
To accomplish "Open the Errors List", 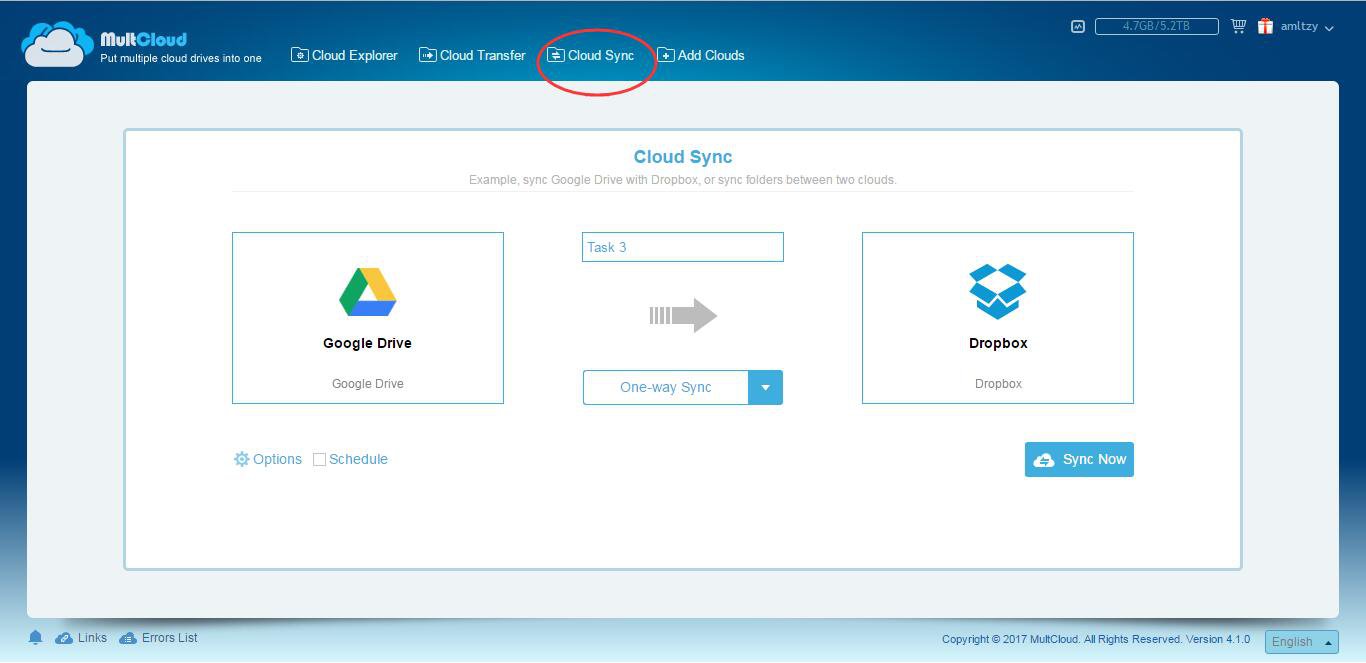I will click(x=158, y=638).
